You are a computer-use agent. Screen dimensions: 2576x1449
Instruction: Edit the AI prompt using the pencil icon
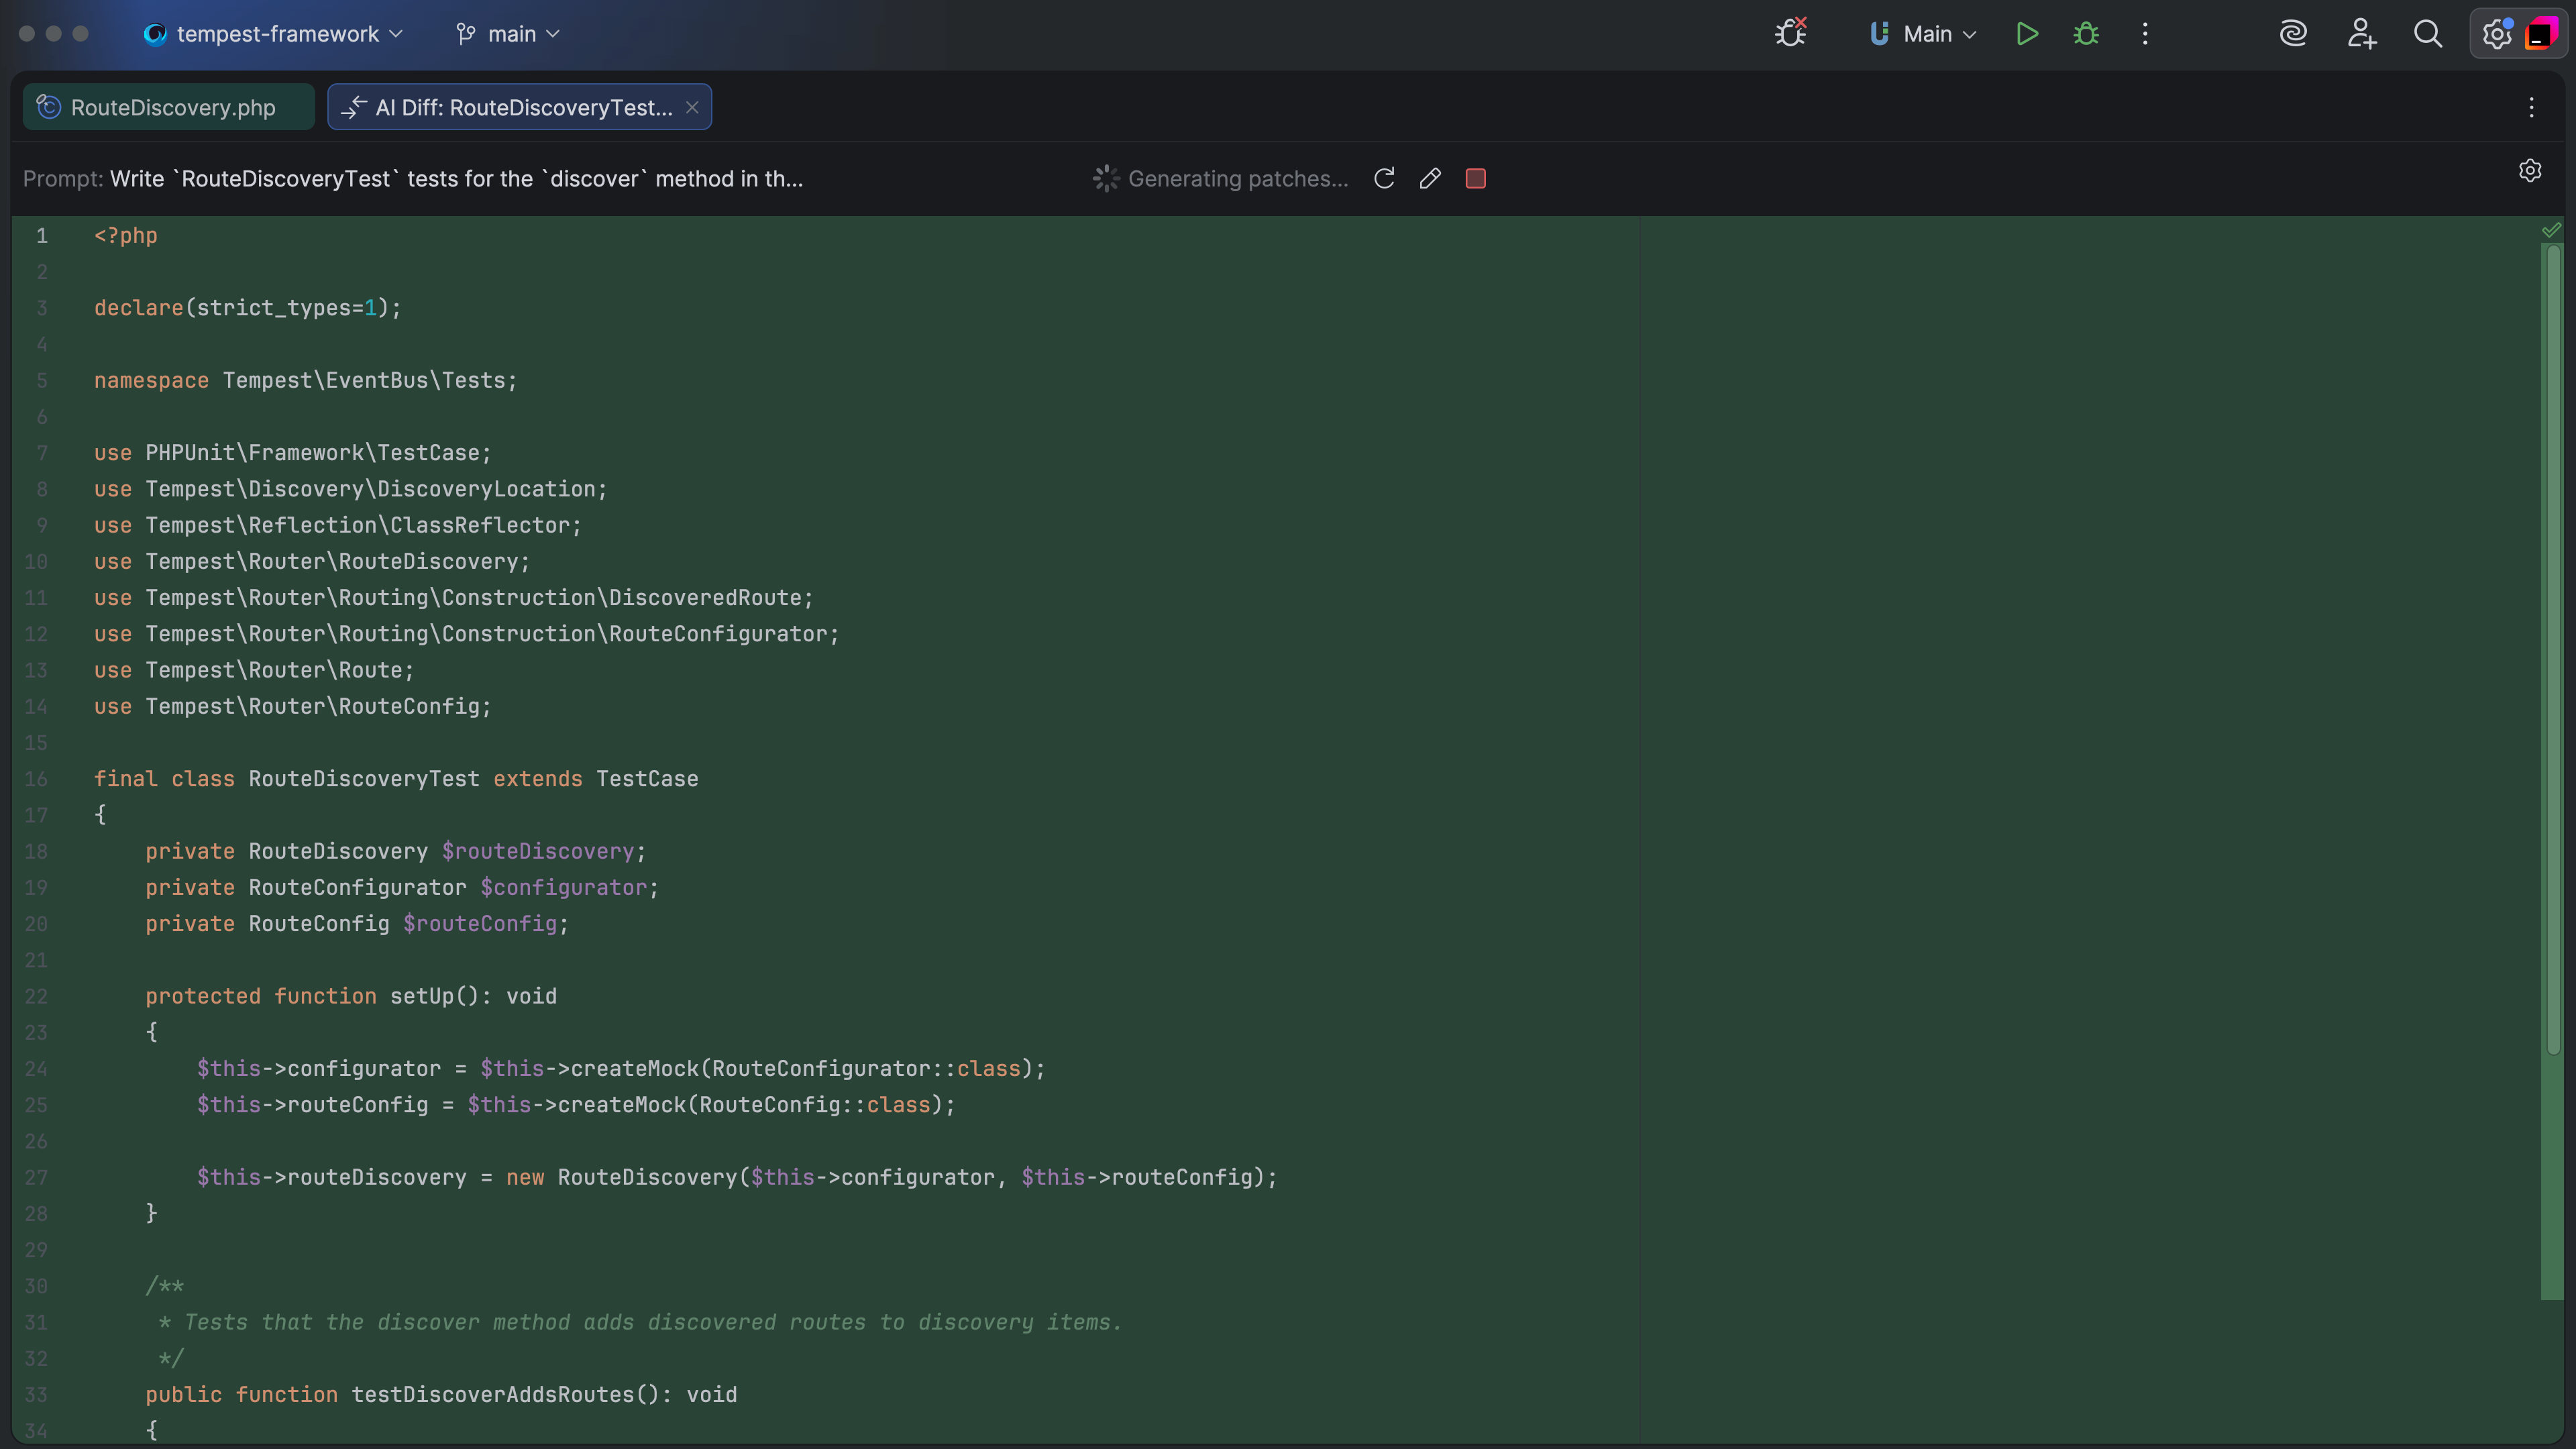tap(1430, 178)
